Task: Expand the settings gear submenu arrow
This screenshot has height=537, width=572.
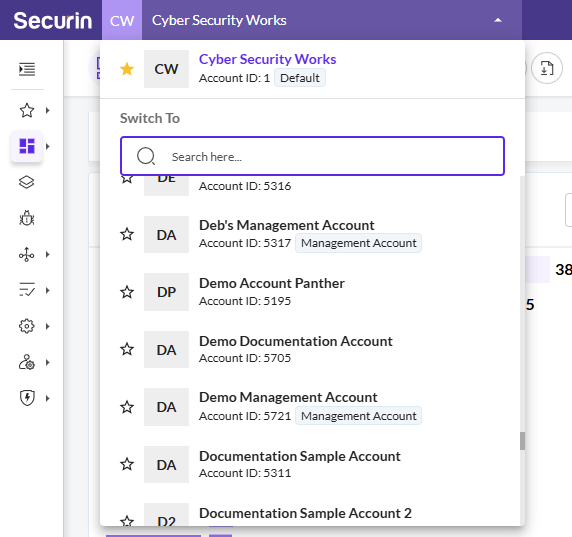Action: click(x=47, y=326)
